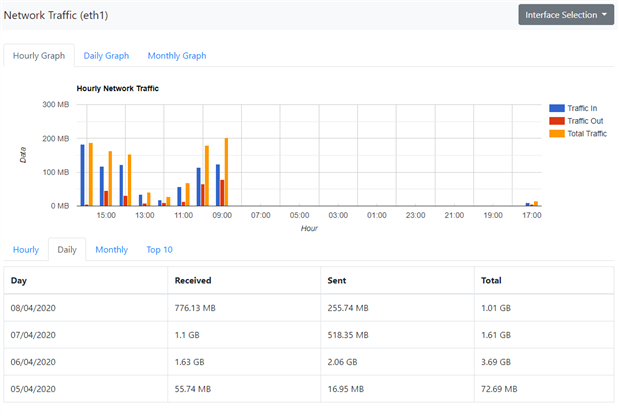Image resolution: width=619 pixels, height=416 pixels.
Task: Switch to the Hourly Graph tab
Action: (x=39, y=56)
